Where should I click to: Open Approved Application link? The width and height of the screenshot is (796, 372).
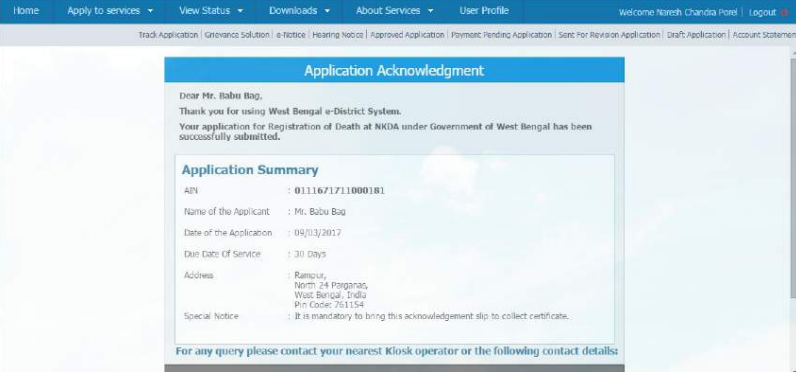[407, 35]
